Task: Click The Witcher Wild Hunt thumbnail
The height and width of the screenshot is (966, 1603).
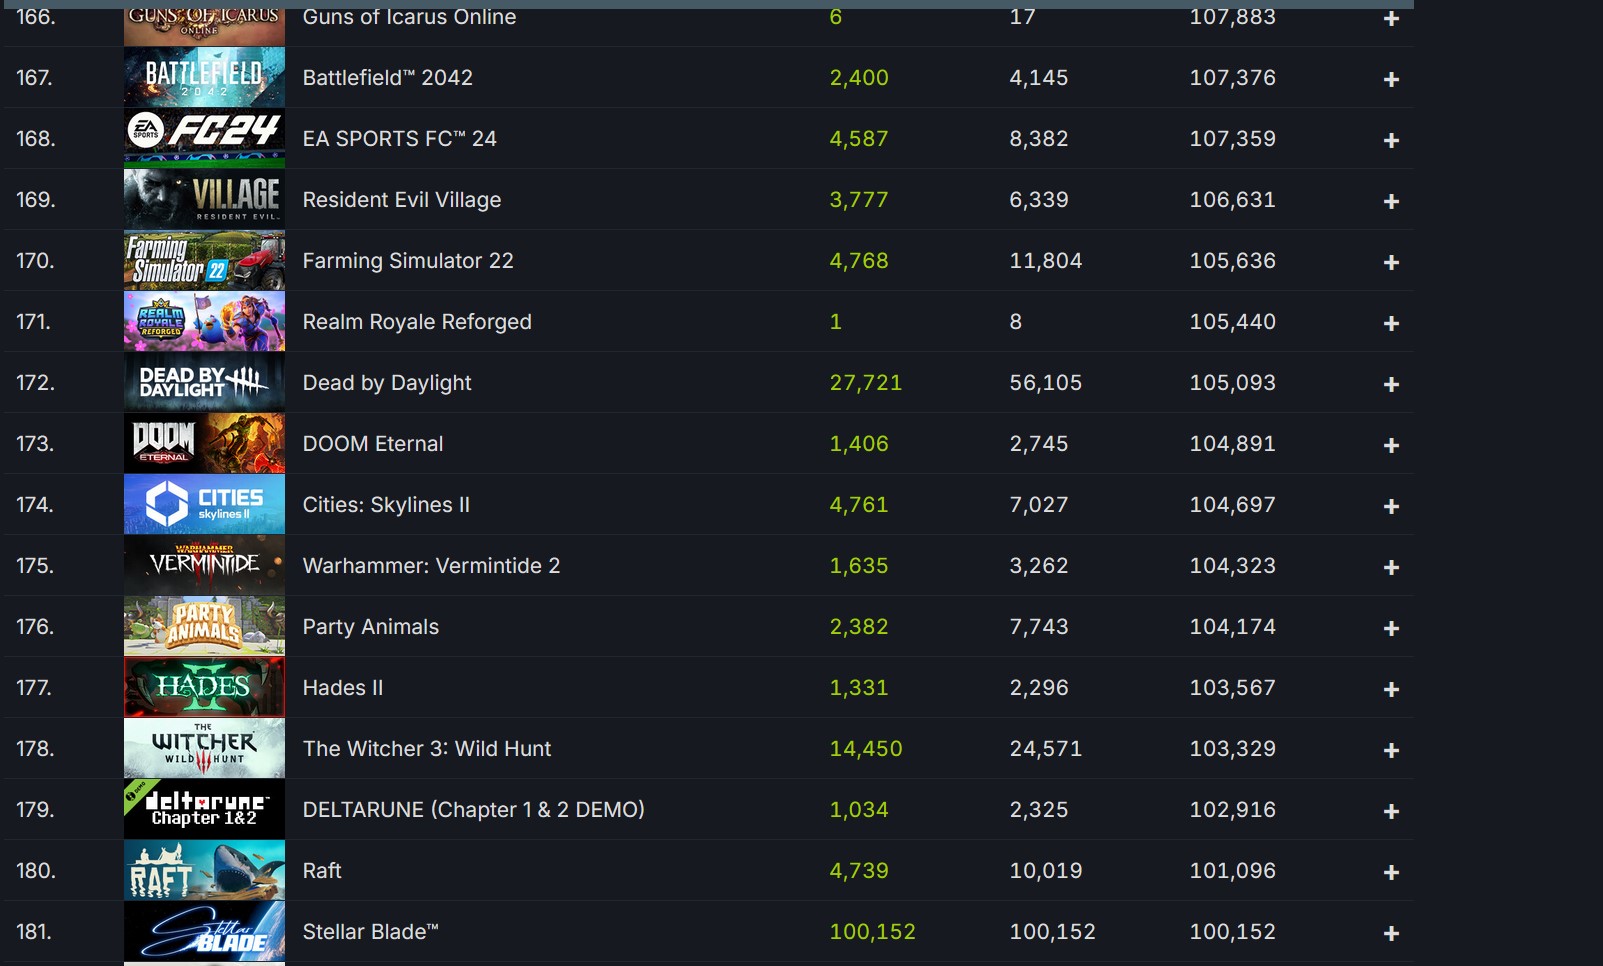Action: [x=204, y=748]
